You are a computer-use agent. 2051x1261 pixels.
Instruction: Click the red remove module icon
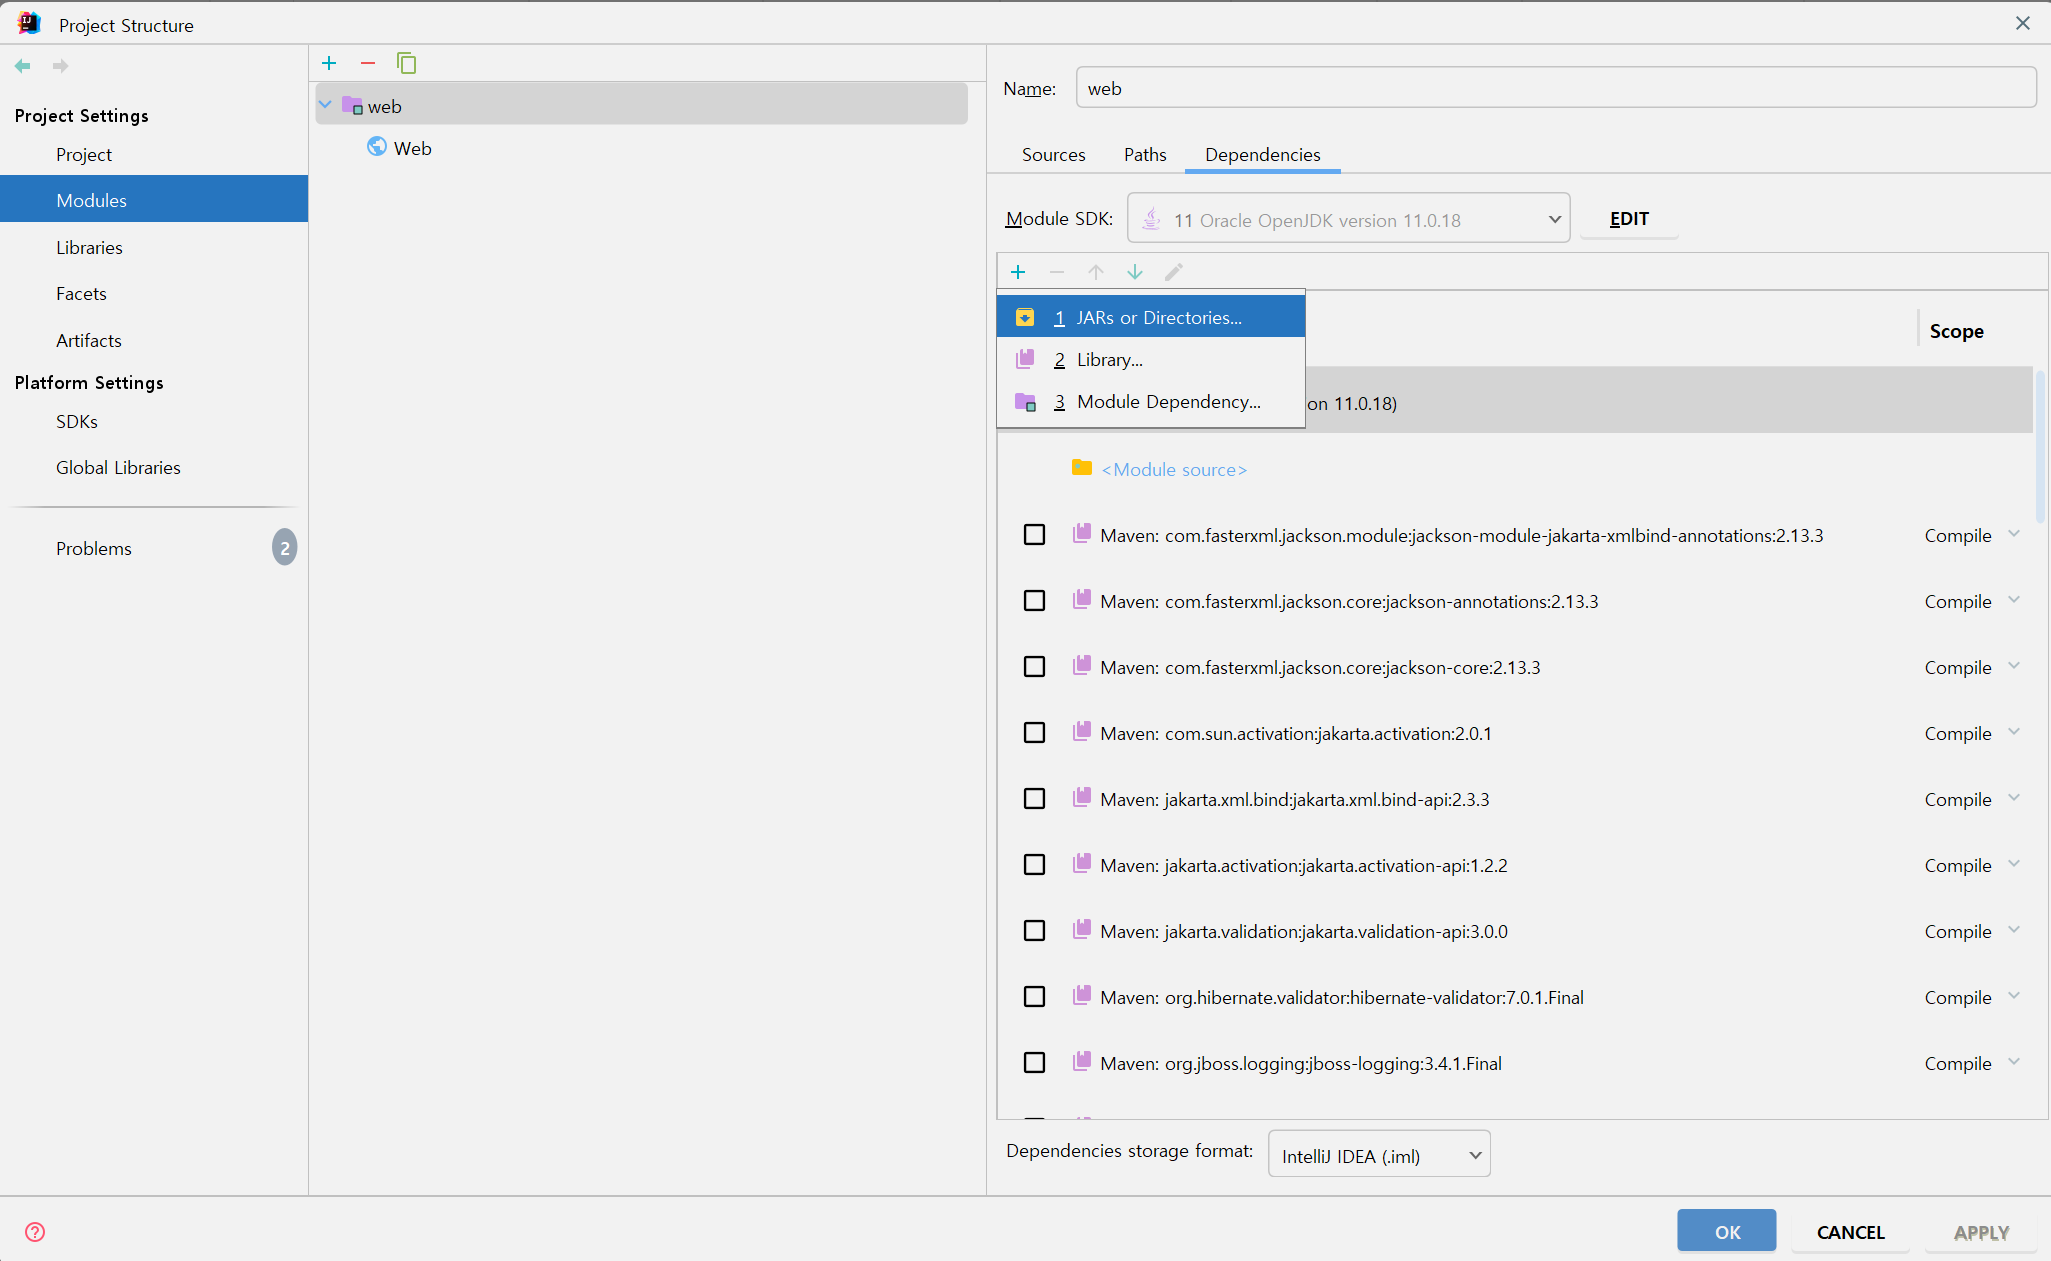click(368, 63)
